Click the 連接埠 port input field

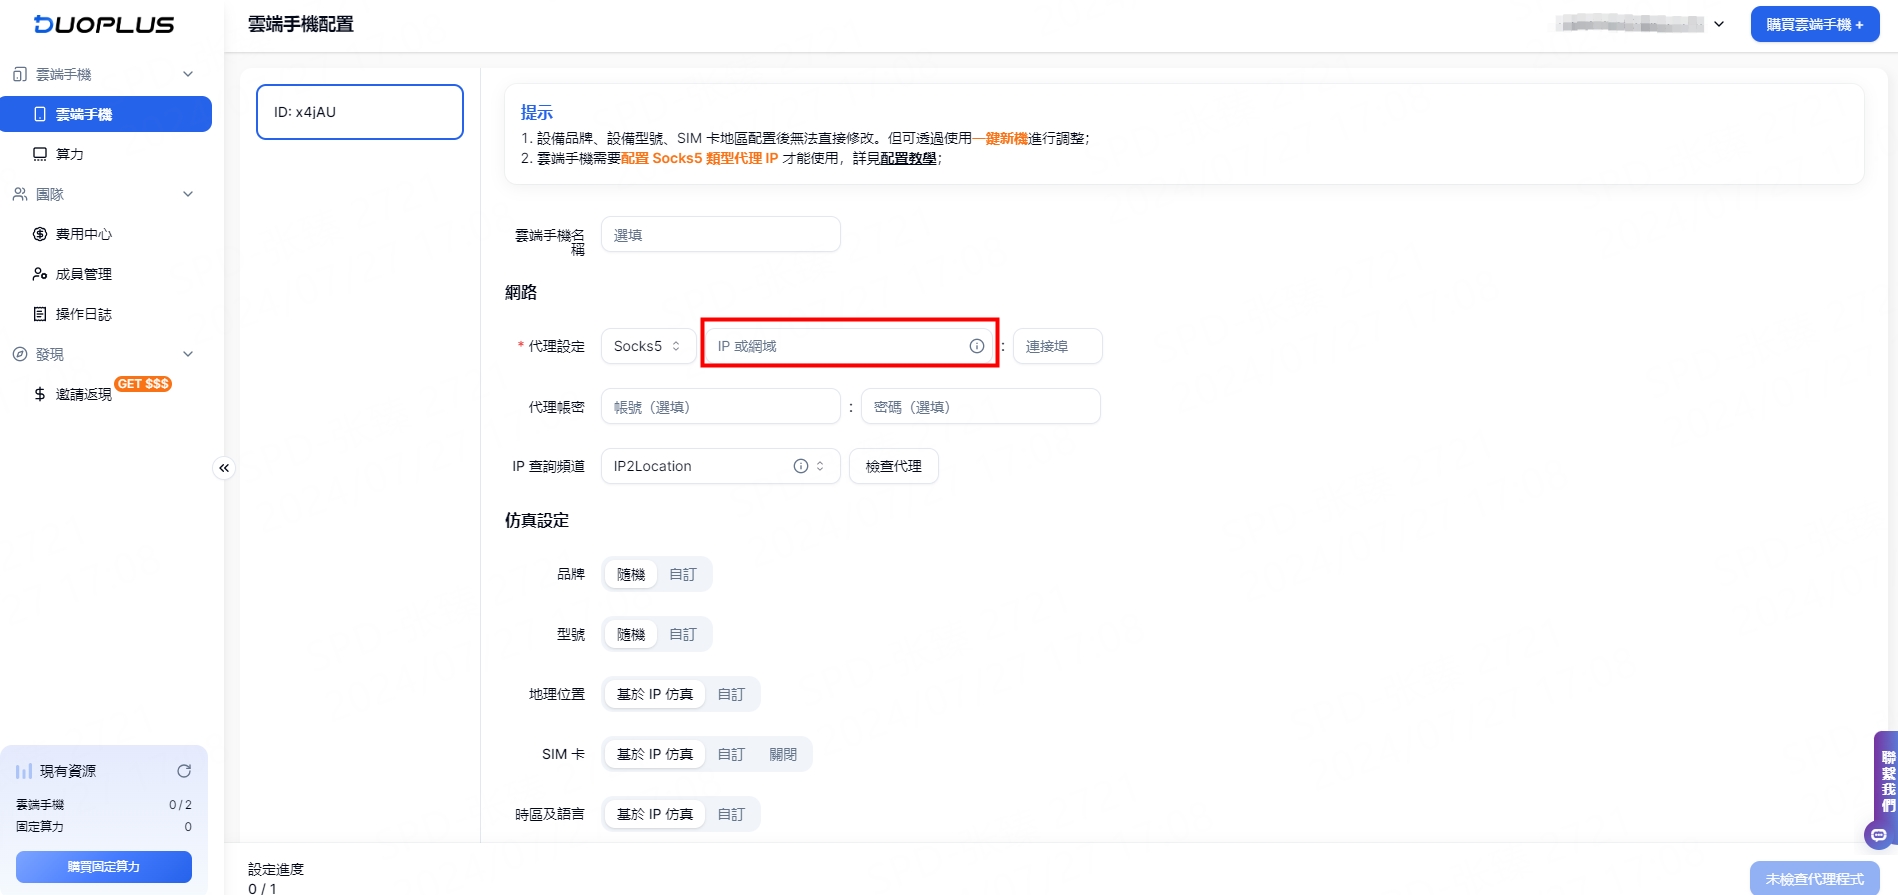tap(1057, 346)
